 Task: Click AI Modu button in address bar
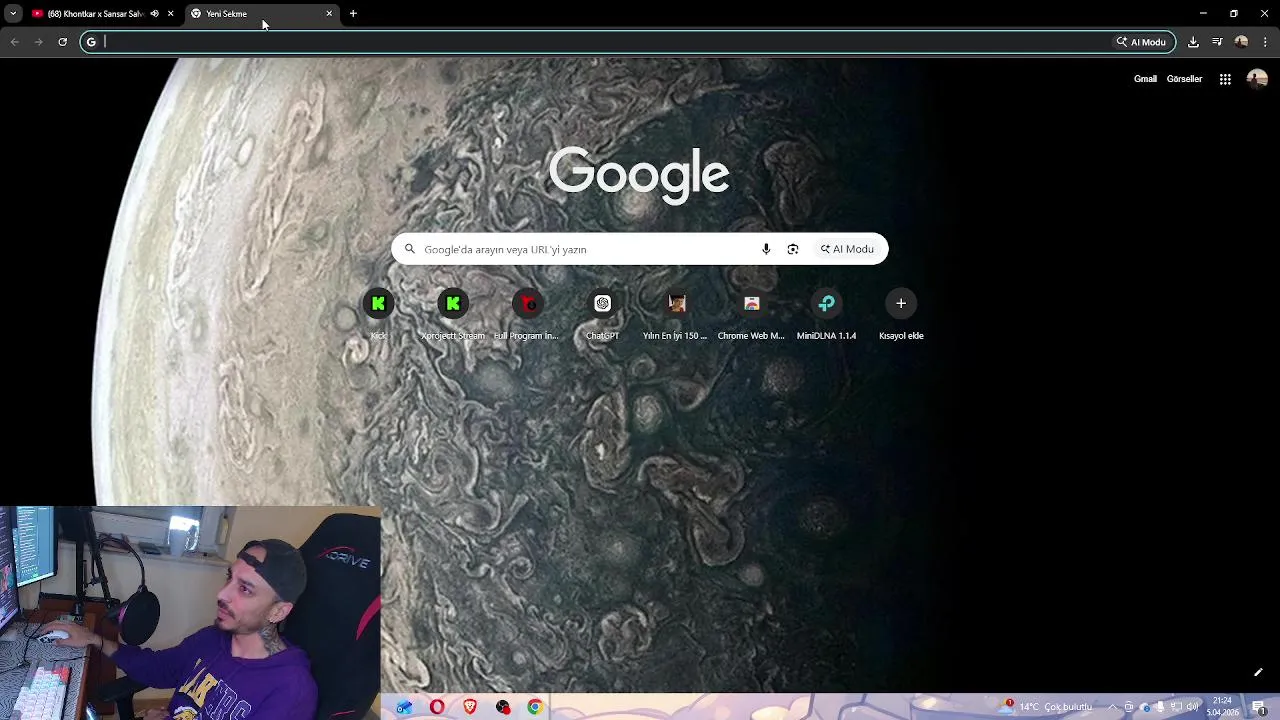[x=1142, y=42]
